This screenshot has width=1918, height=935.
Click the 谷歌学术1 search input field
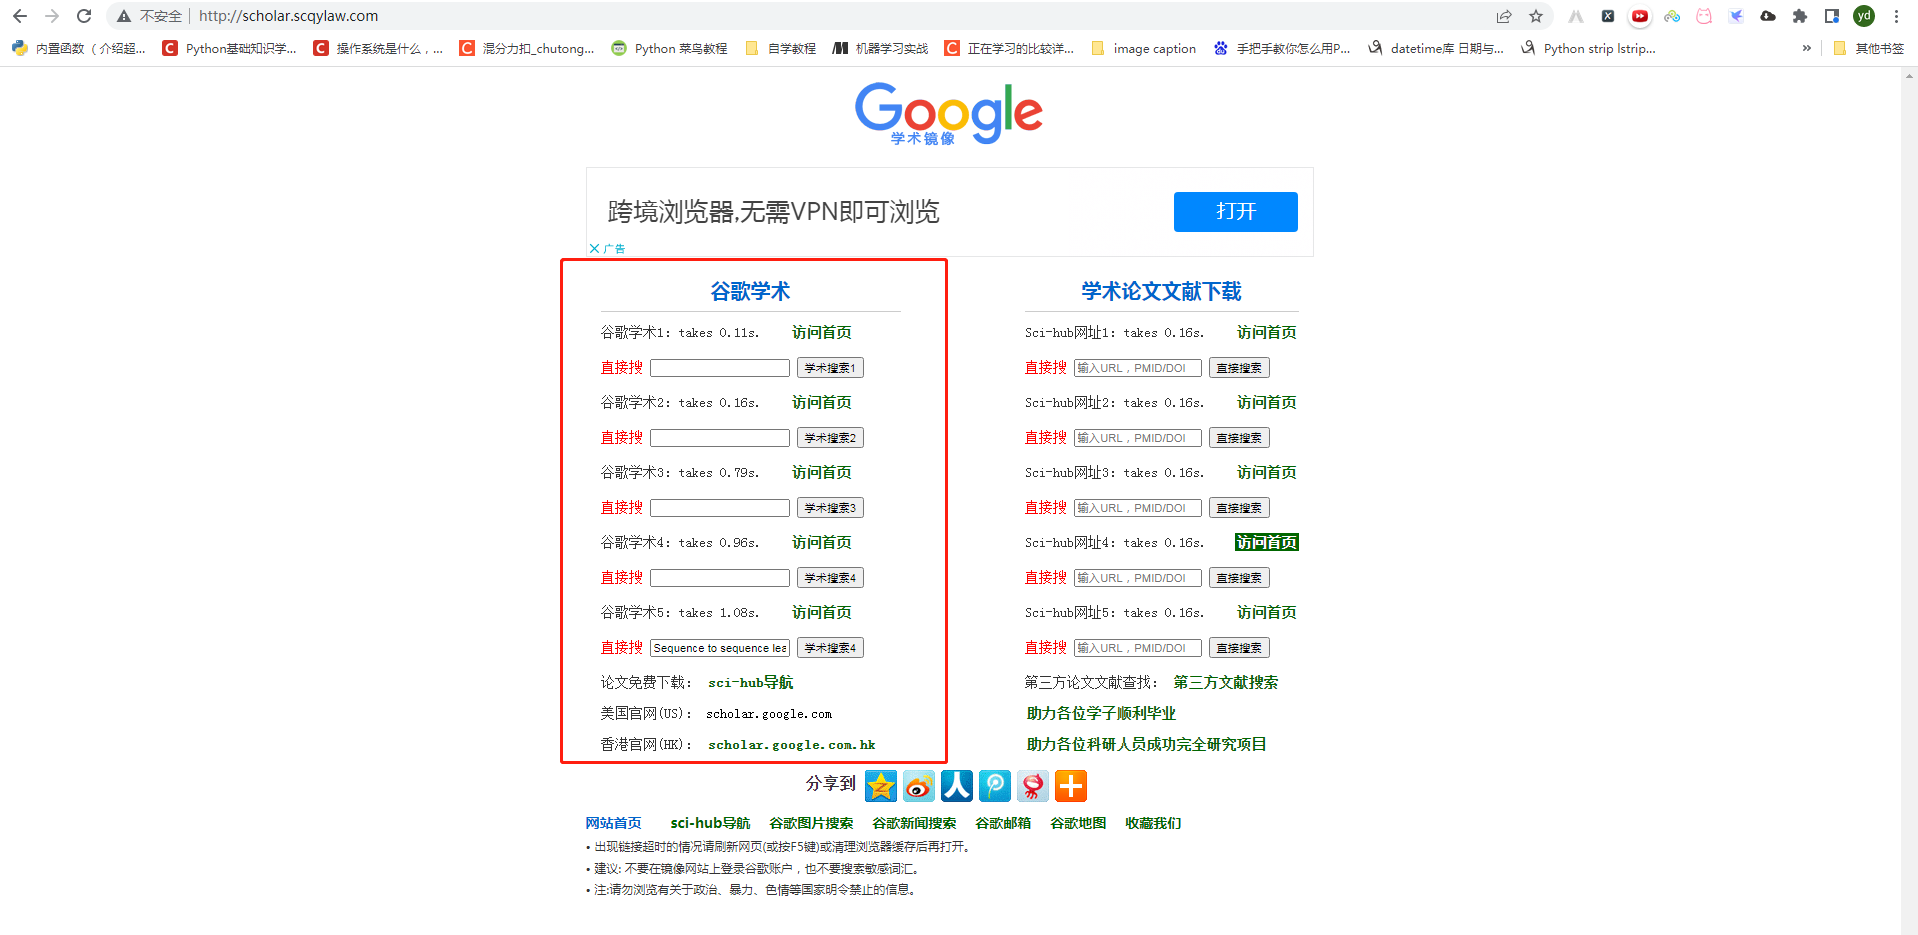coord(720,368)
